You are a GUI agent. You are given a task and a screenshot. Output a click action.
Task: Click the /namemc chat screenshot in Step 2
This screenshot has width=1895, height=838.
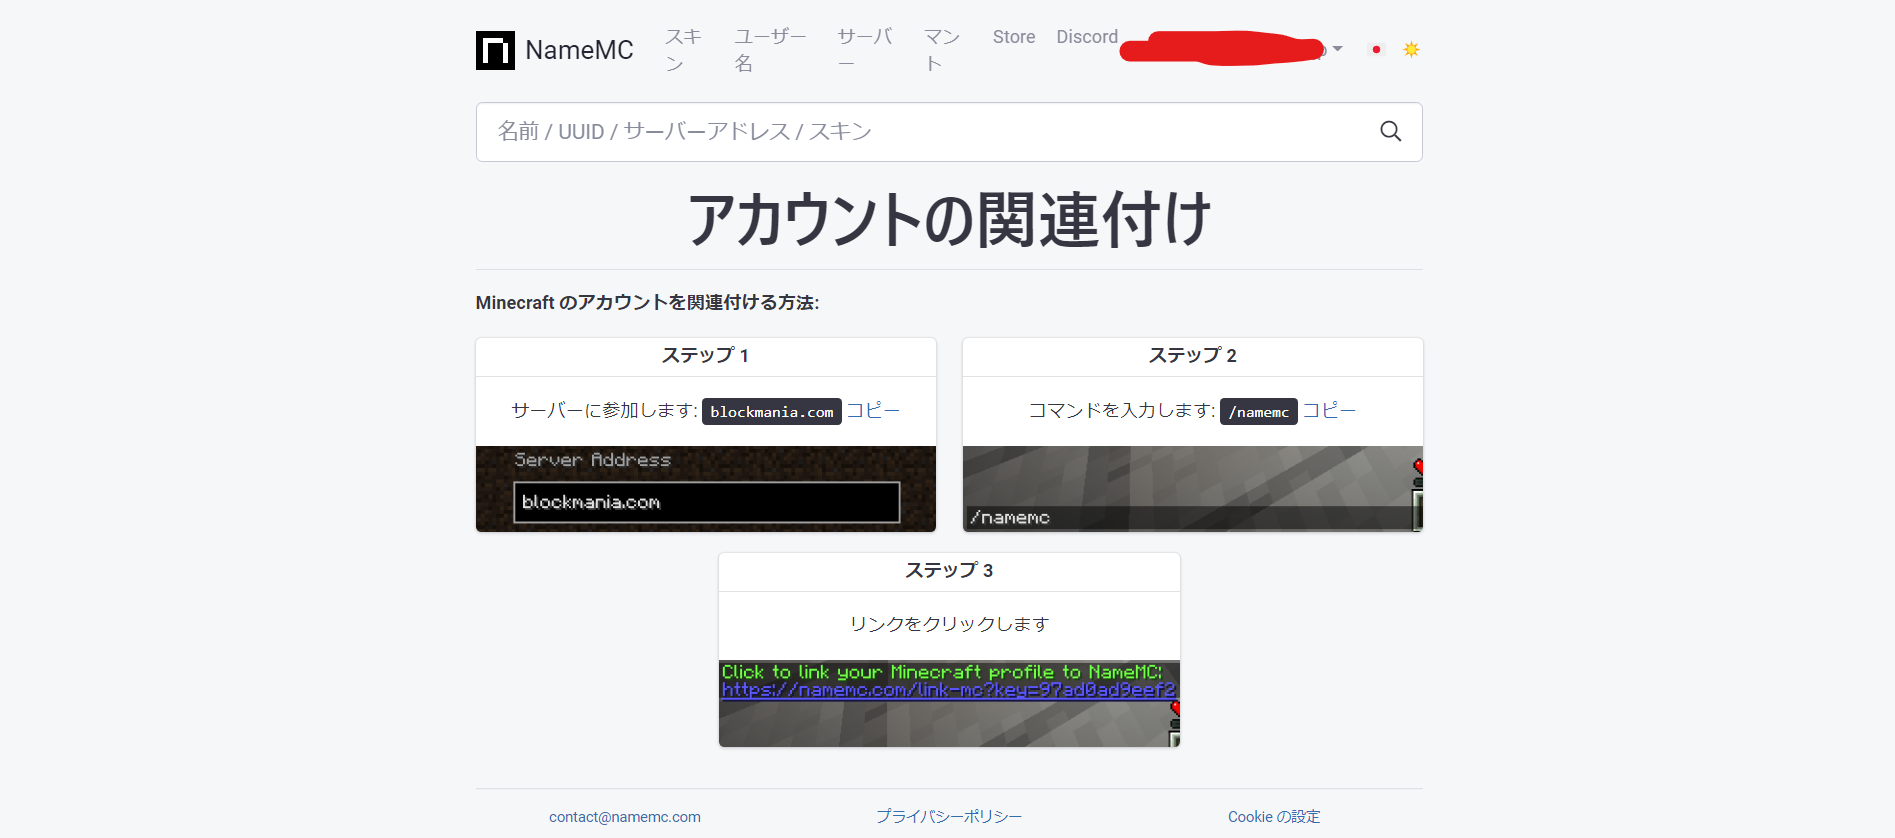tap(1193, 489)
